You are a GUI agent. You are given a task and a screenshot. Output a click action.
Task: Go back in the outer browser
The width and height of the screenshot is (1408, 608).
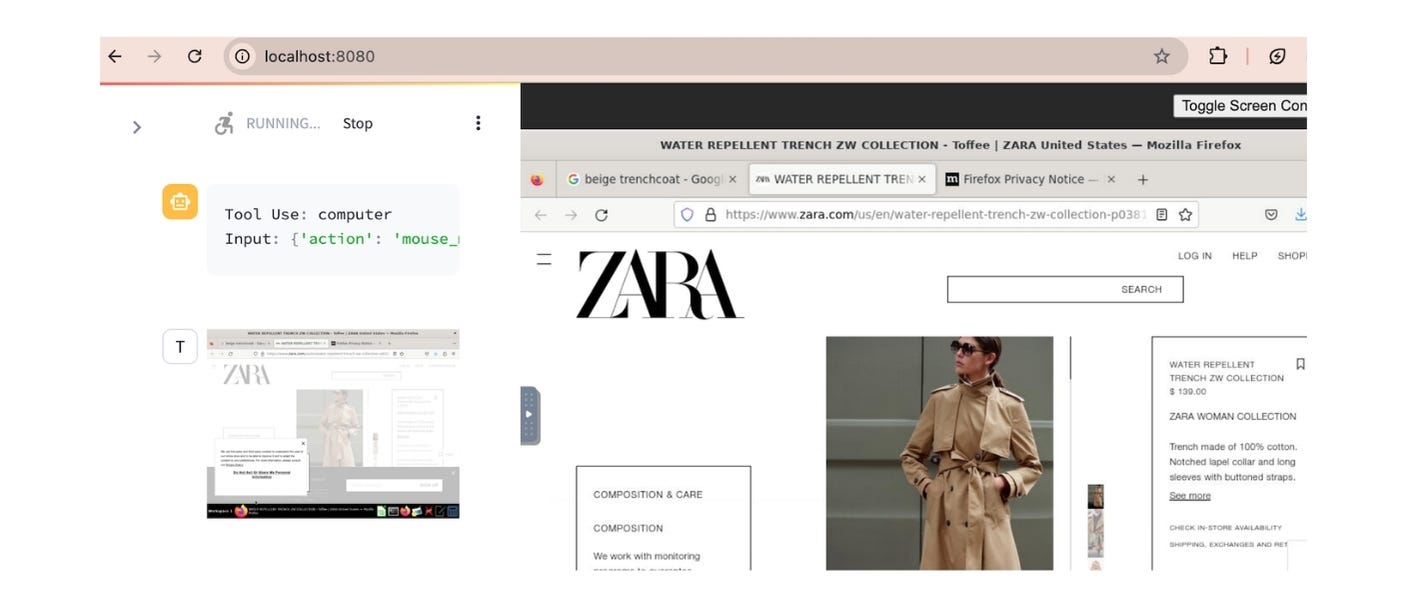pyautogui.click(x=115, y=57)
